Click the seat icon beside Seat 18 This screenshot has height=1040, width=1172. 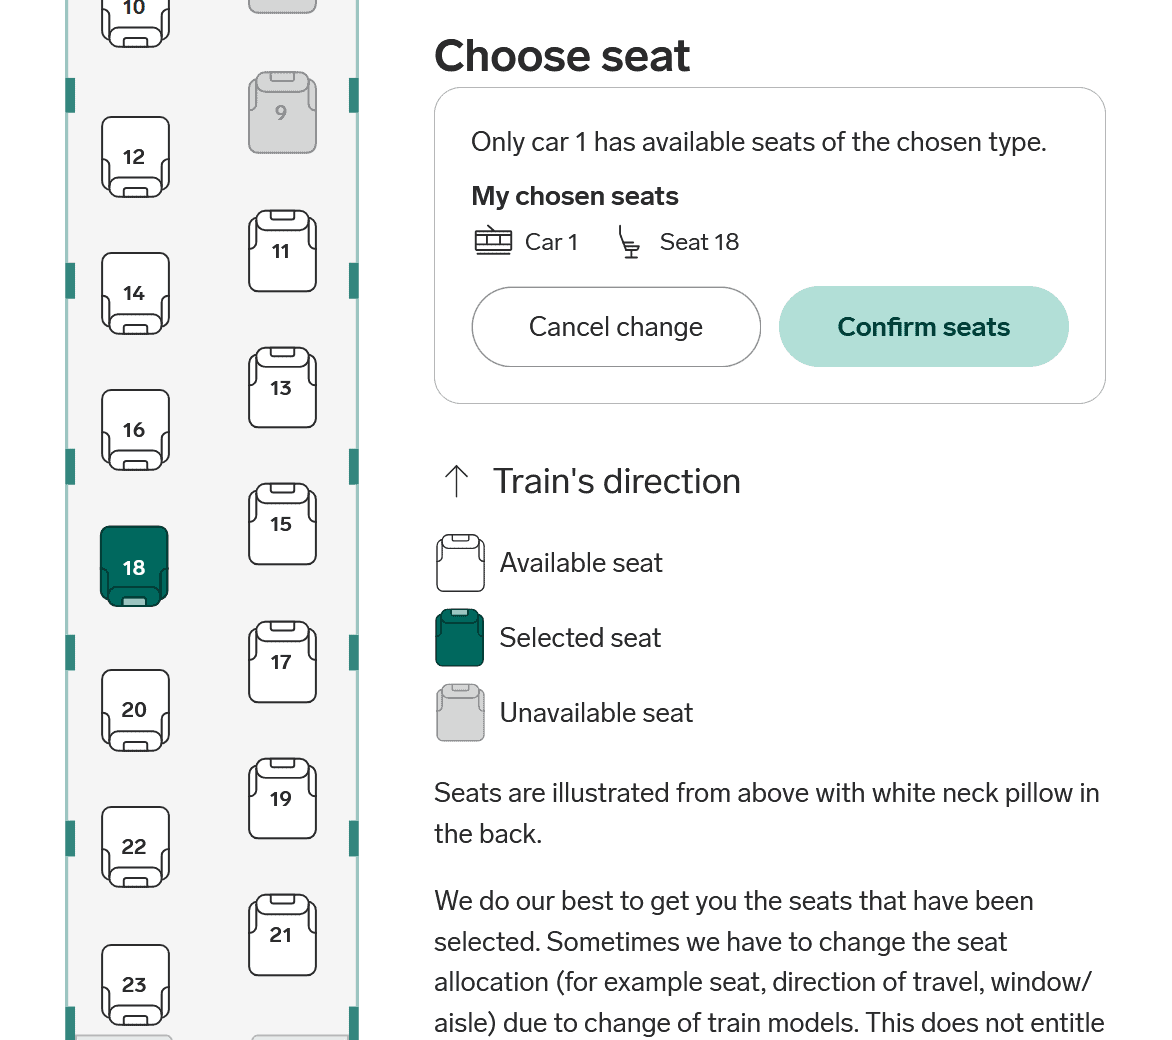tap(629, 242)
